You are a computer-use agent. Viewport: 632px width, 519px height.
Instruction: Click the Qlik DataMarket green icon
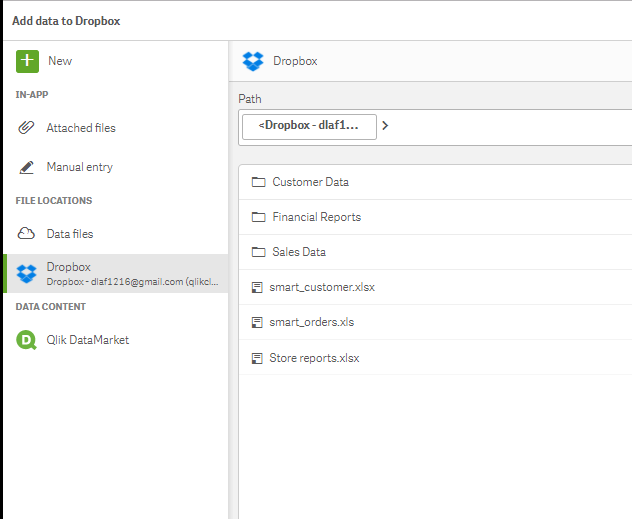pos(27,340)
